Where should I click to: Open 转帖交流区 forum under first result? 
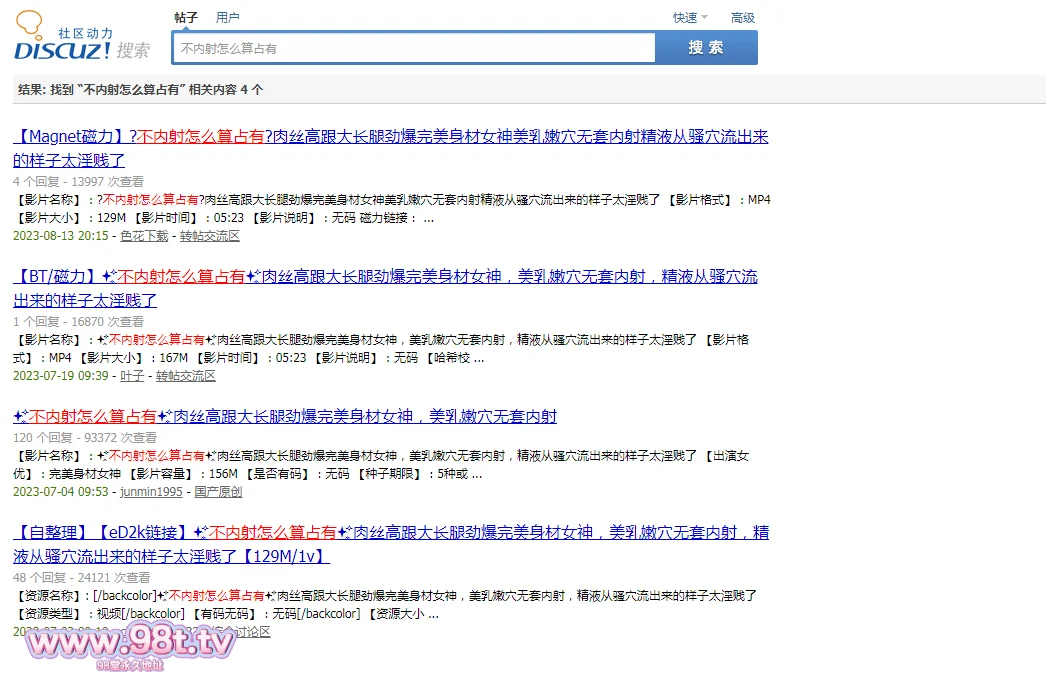pyautogui.click(x=210, y=236)
